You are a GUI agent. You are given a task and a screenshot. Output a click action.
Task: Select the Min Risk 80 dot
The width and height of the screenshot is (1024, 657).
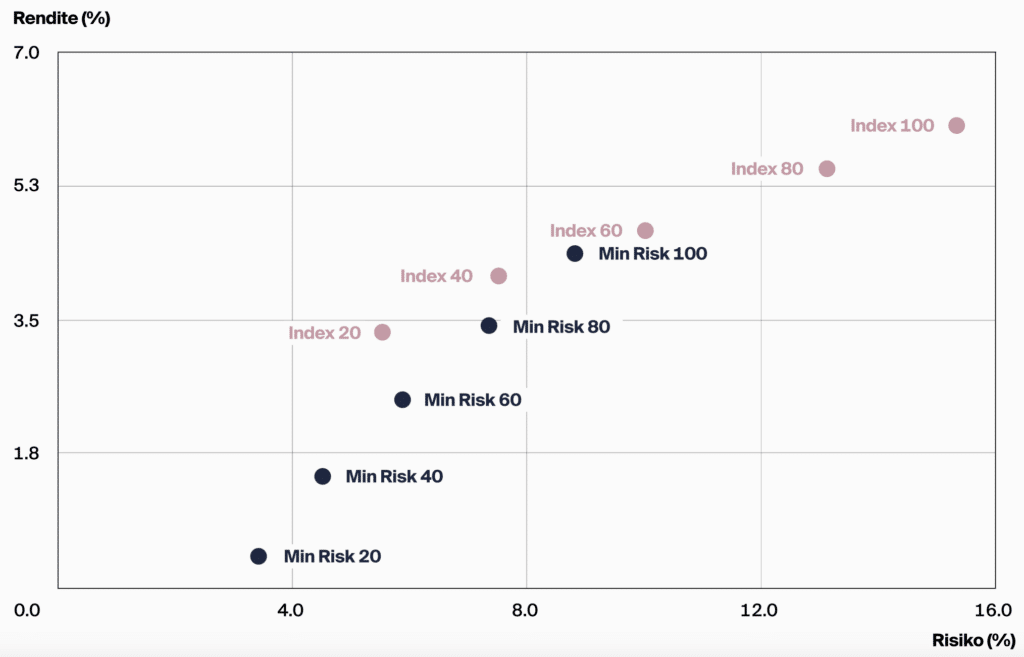488,326
